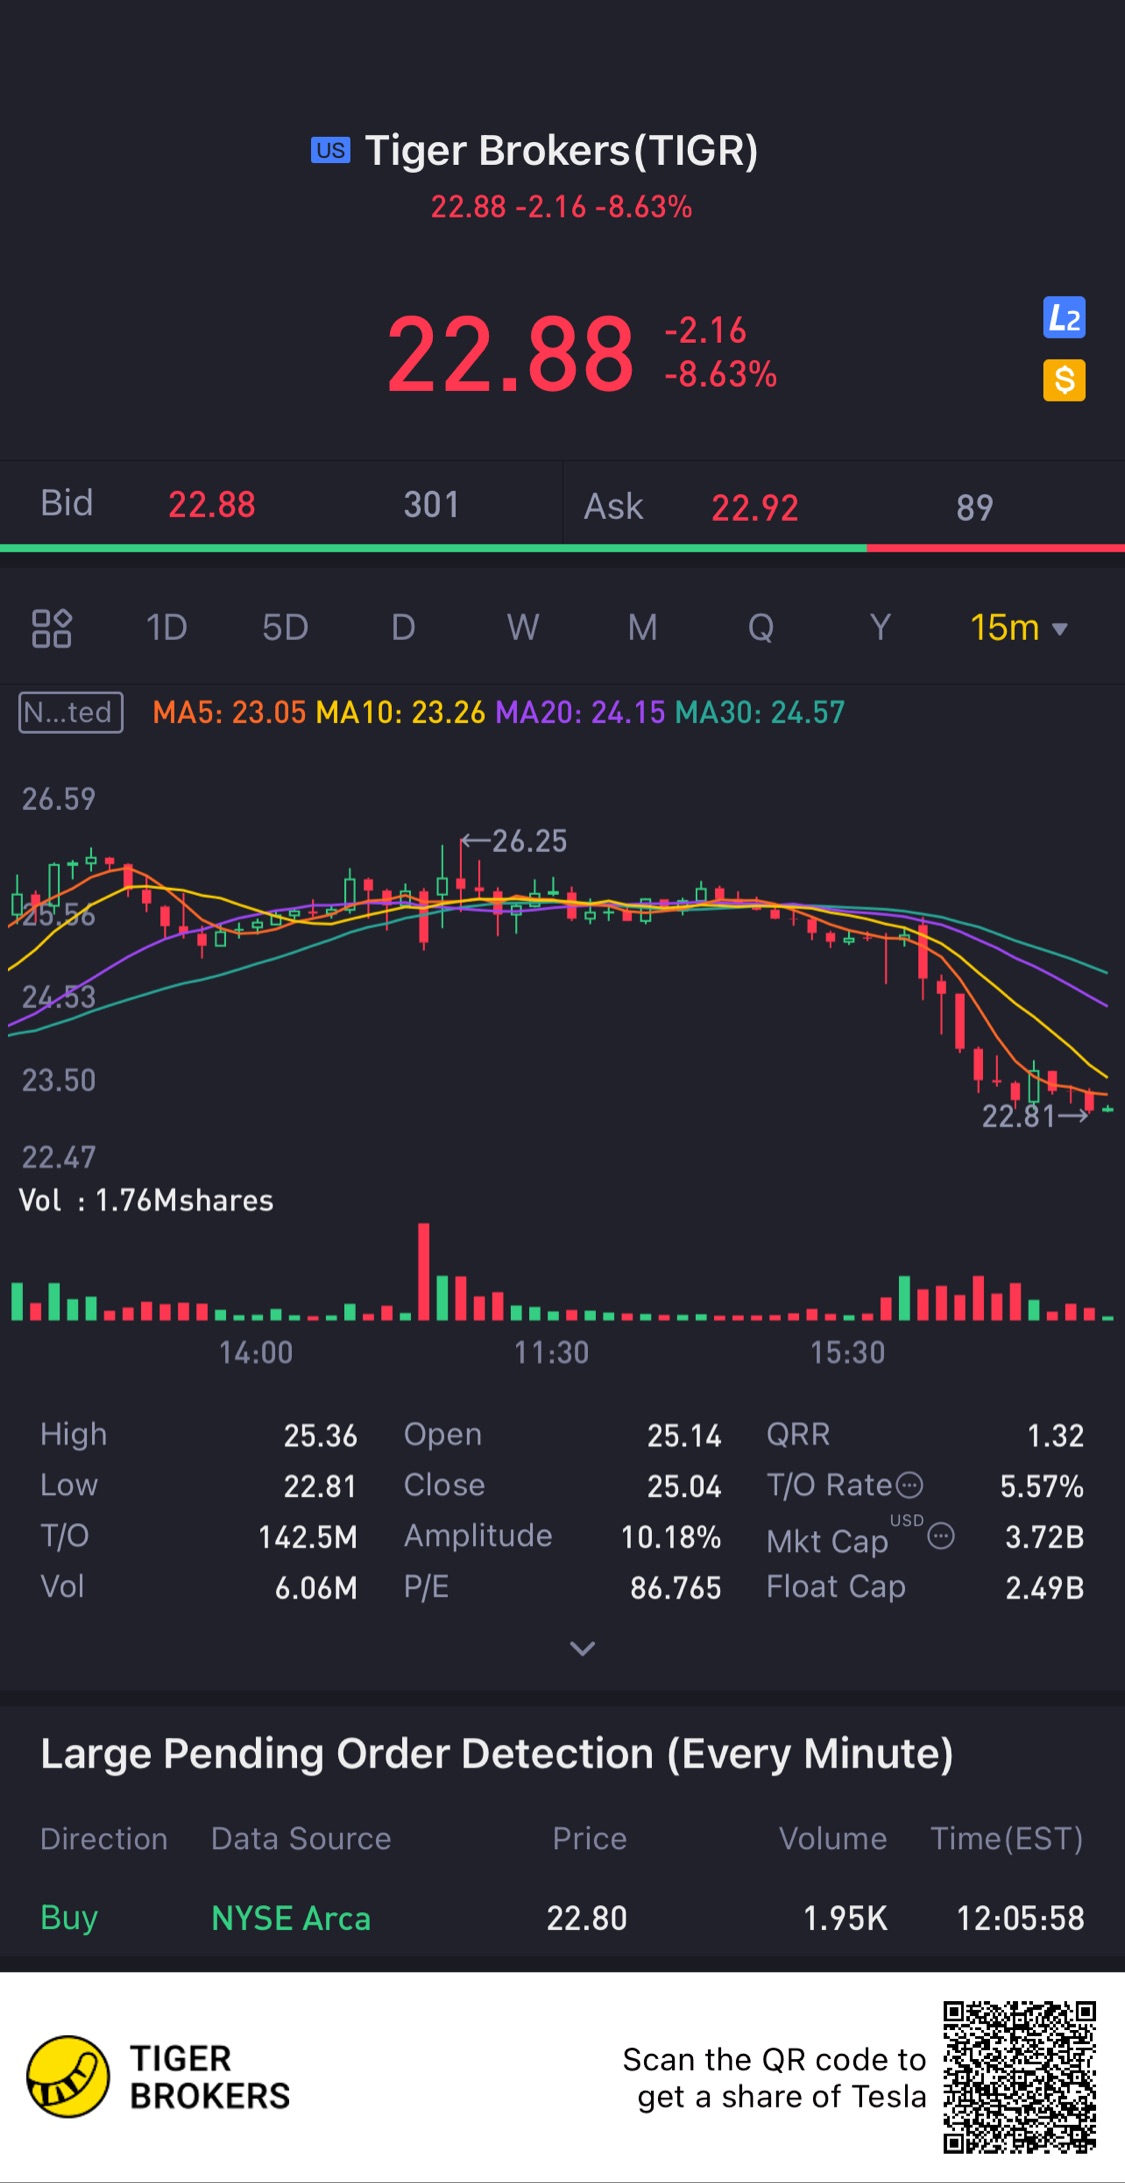
Task: Tap the P/E value 86.765
Action: pos(676,1588)
